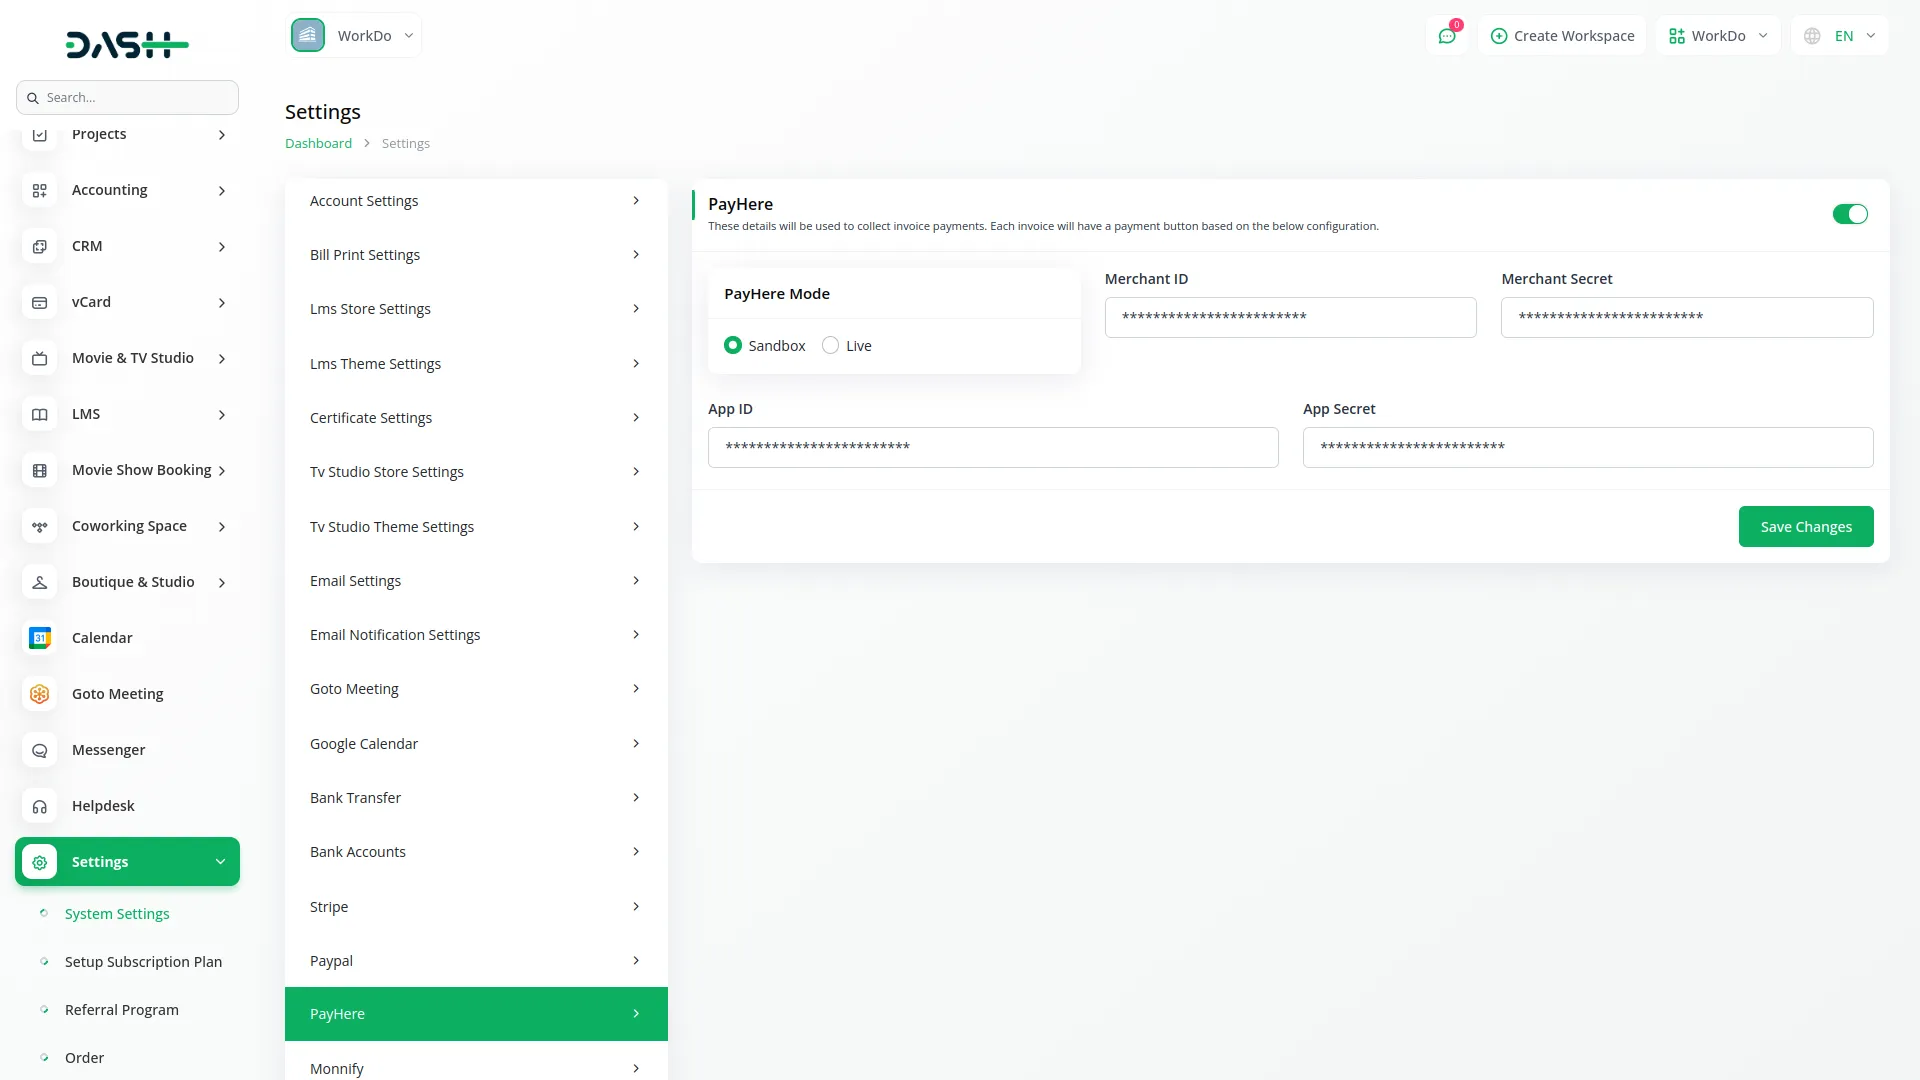
Task: Select the Sandbox mode radio button
Action: click(x=733, y=346)
